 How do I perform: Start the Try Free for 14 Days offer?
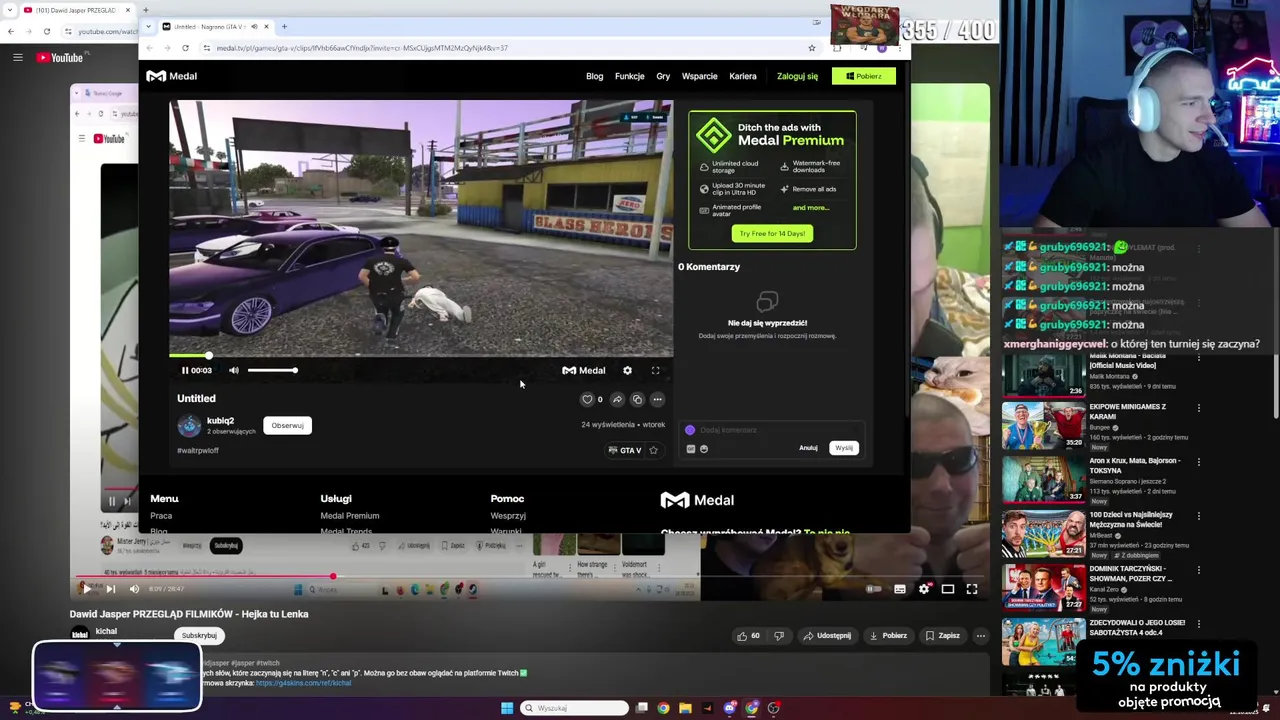point(772,233)
